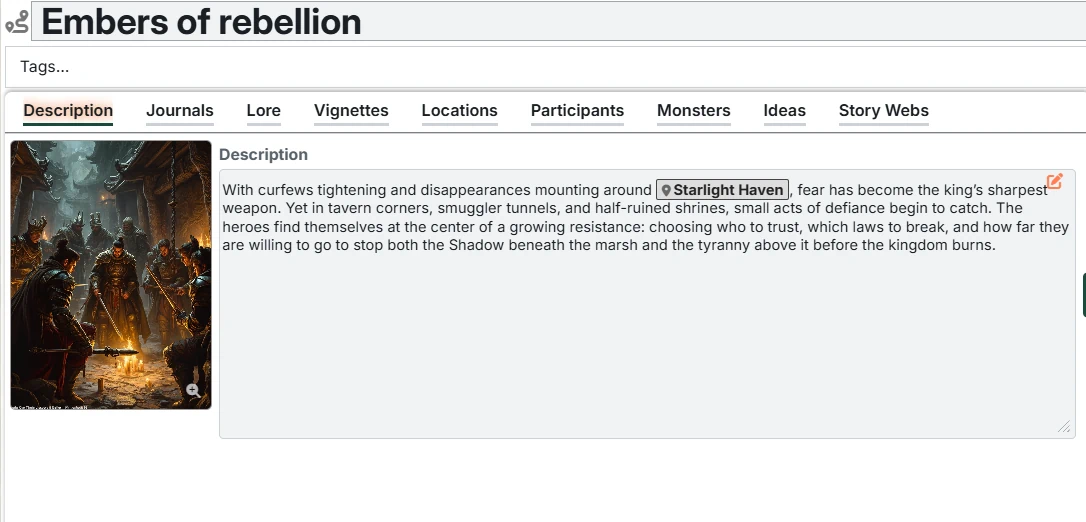
Task: Click the textarea resize handle at its corner
Action: [1063, 426]
